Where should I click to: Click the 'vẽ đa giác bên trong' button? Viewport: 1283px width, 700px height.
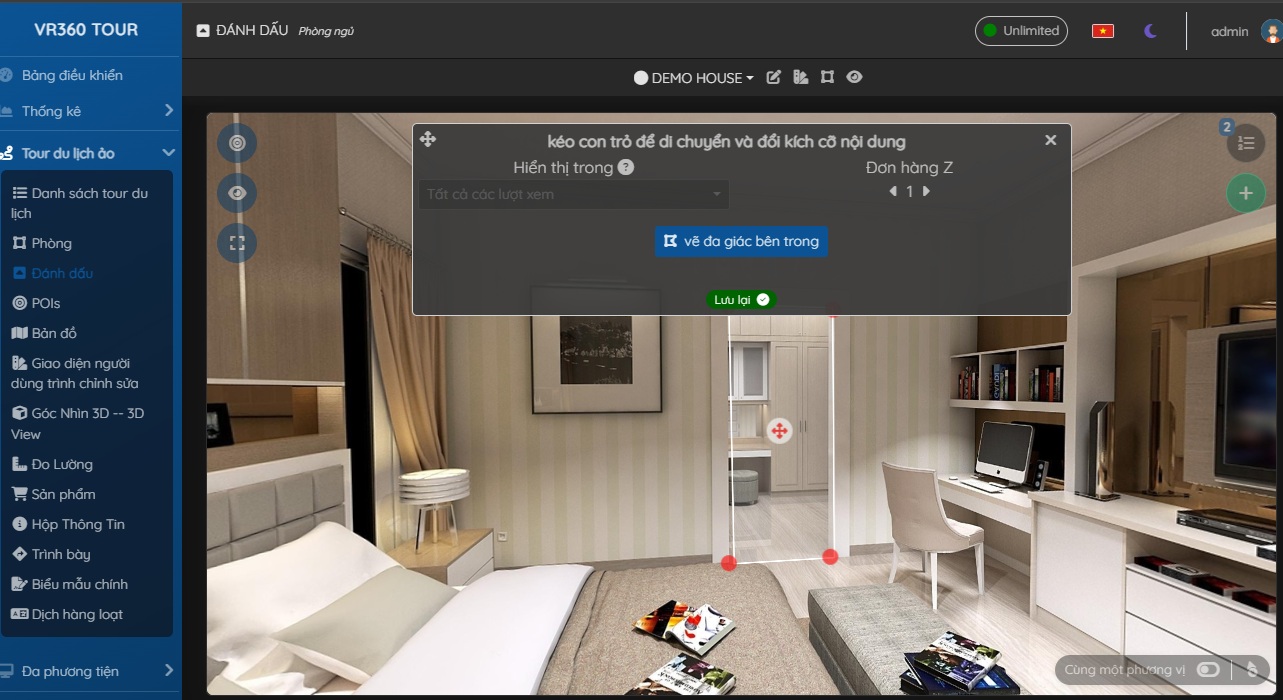(741, 241)
